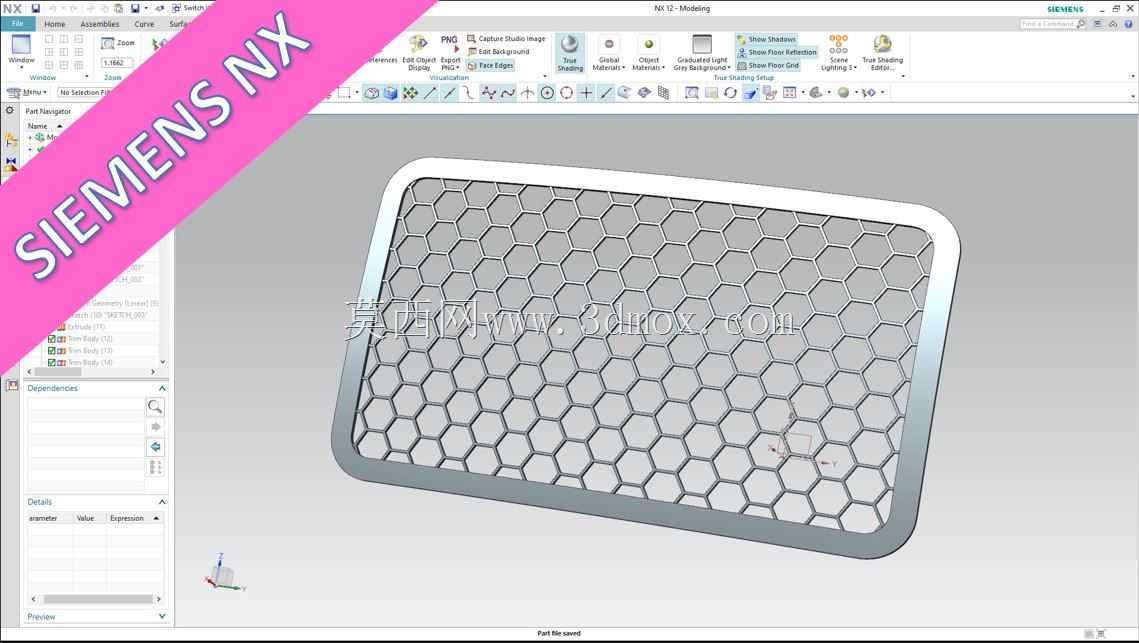Click the circle with center point snap icon
Image resolution: width=1139 pixels, height=643 pixels.
[547, 93]
